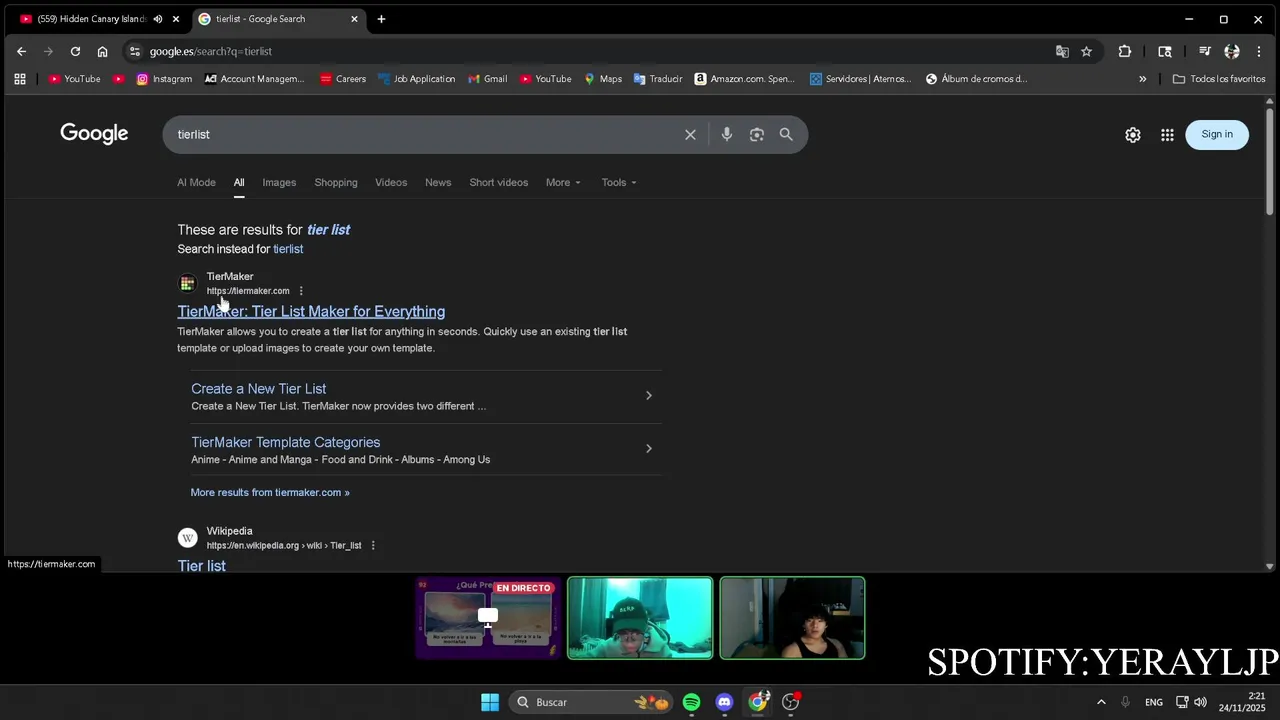Screen dimensions: 1280x720
Task: Open the Extensions puzzle icon
Action: [1125, 51]
